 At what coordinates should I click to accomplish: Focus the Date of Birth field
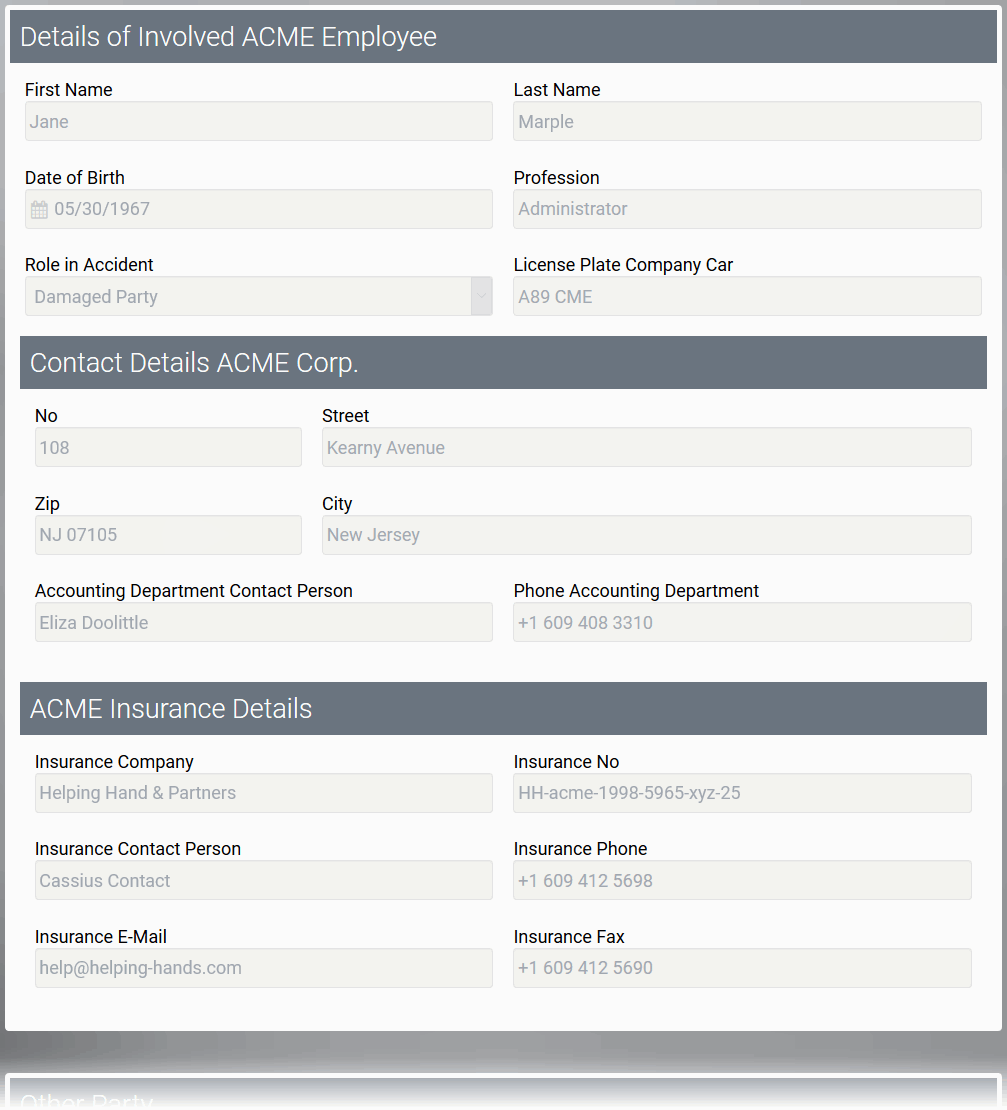click(270, 209)
